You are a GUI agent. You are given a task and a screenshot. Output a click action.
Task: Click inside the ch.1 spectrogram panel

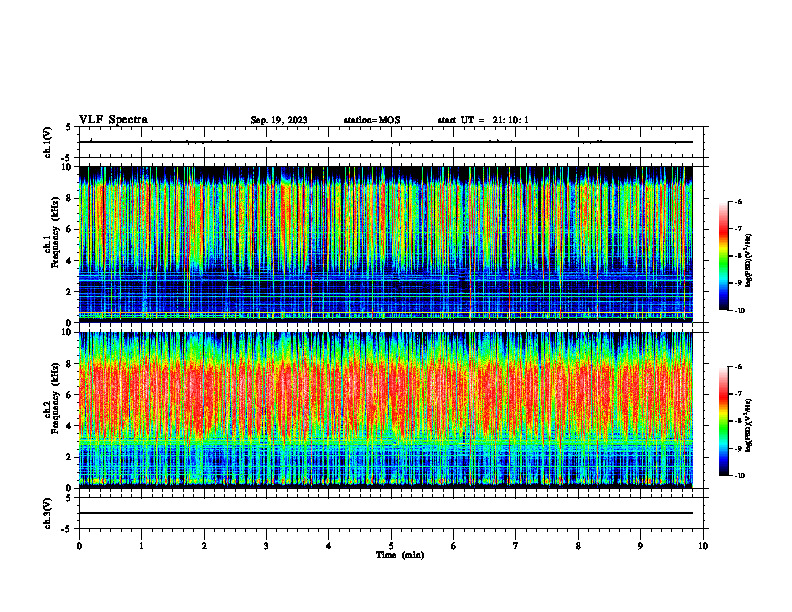(386, 244)
